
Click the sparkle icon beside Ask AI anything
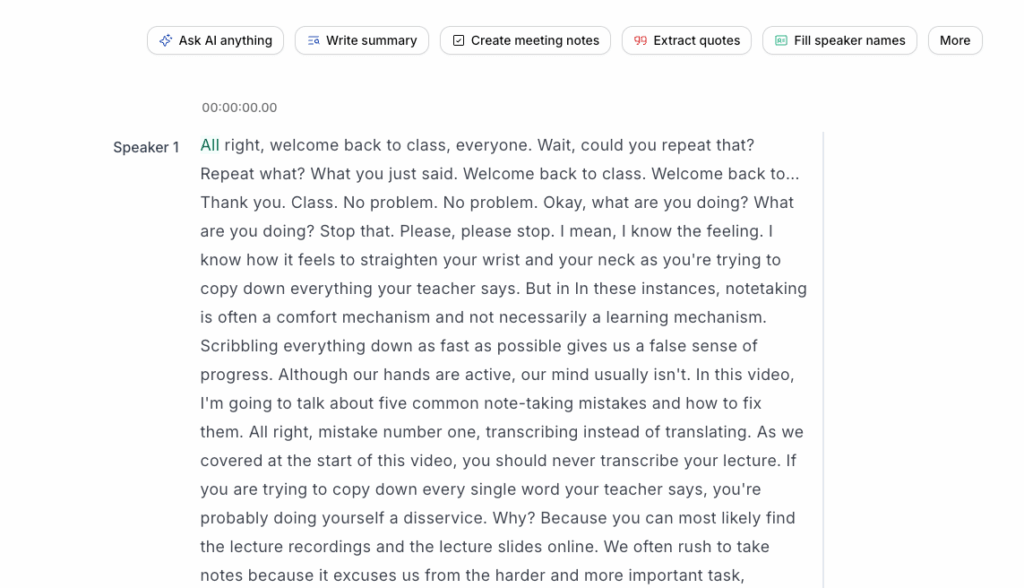click(x=166, y=41)
